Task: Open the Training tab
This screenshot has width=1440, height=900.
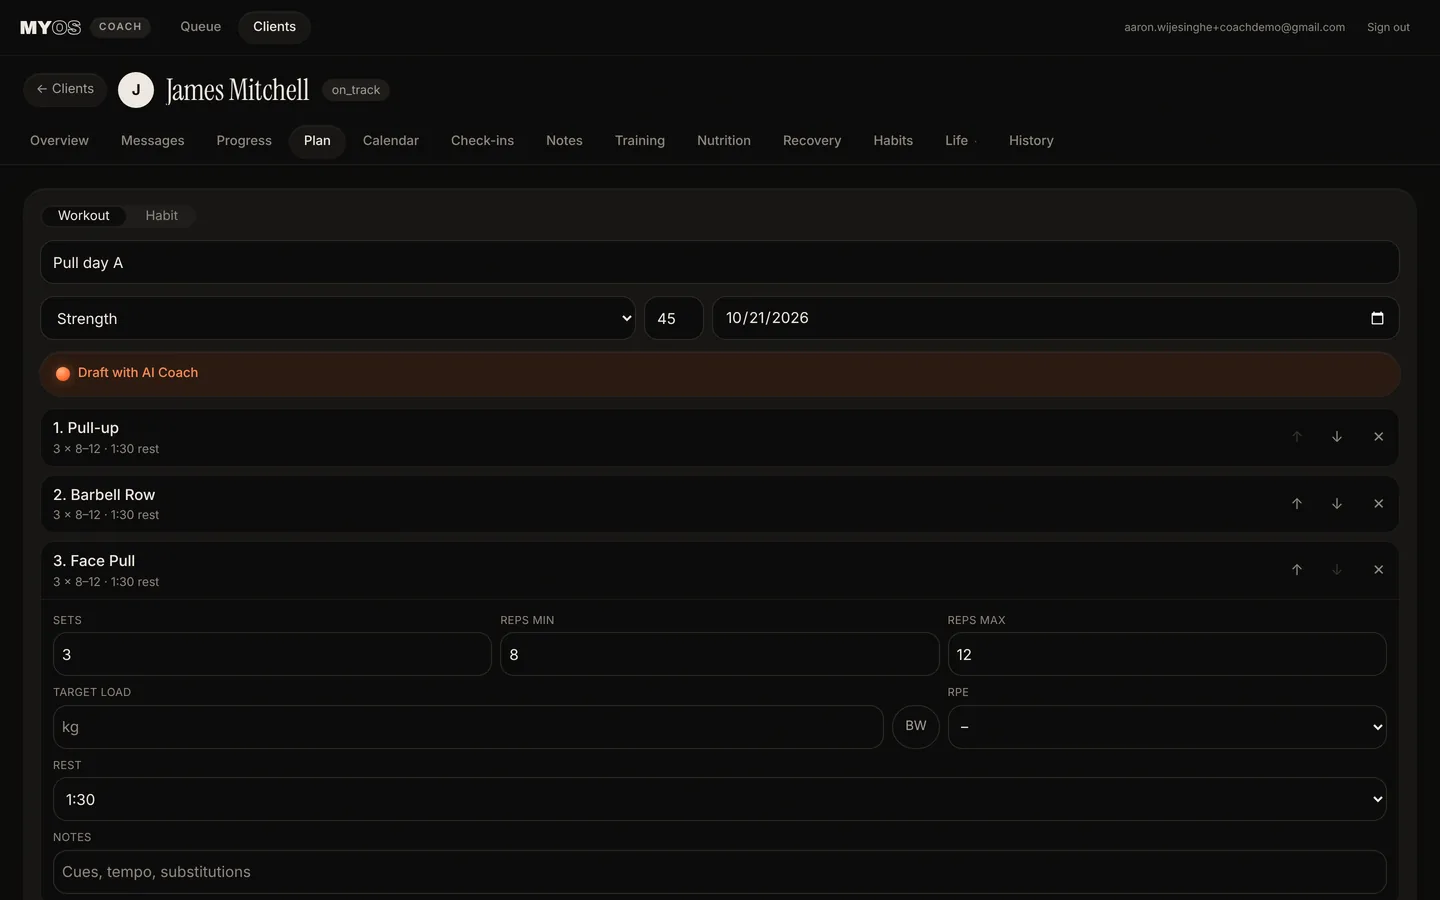Action: [x=640, y=141]
